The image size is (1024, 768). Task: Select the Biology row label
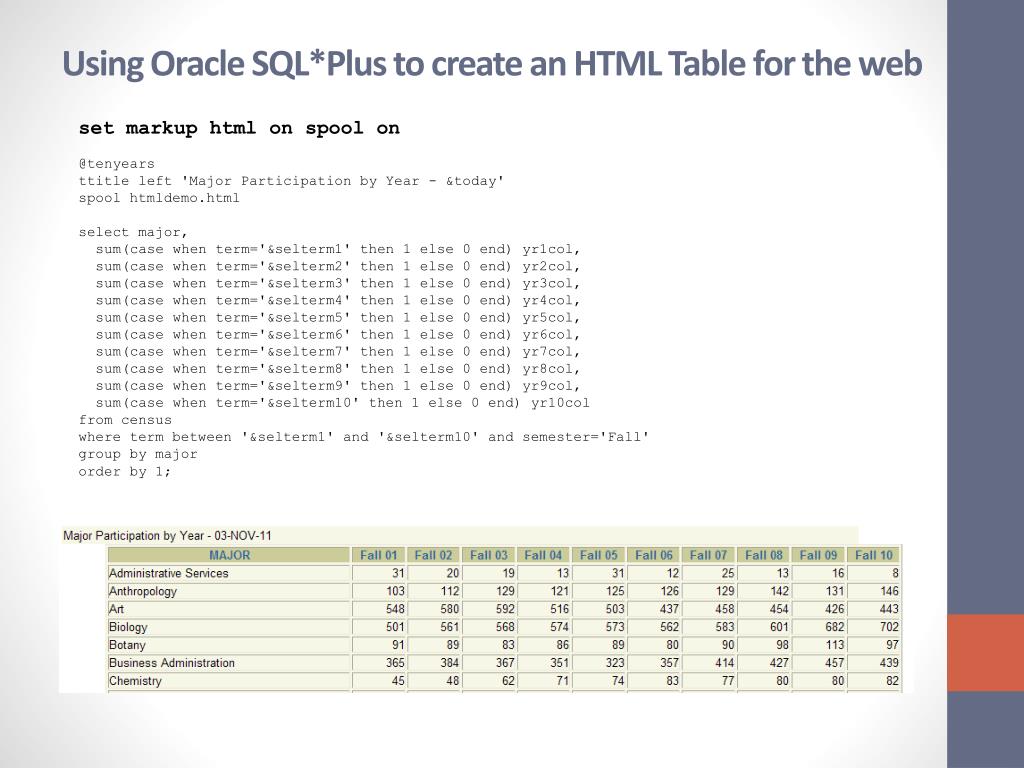pos(128,627)
